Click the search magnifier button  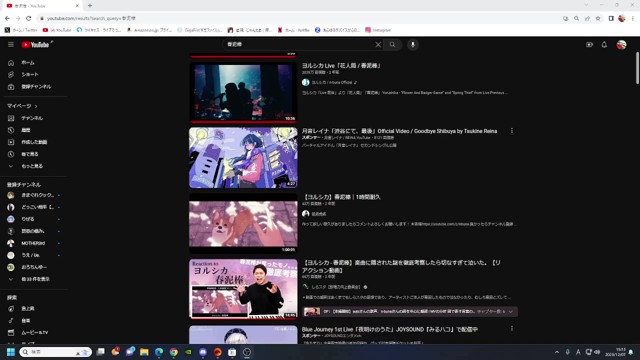[392, 44]
